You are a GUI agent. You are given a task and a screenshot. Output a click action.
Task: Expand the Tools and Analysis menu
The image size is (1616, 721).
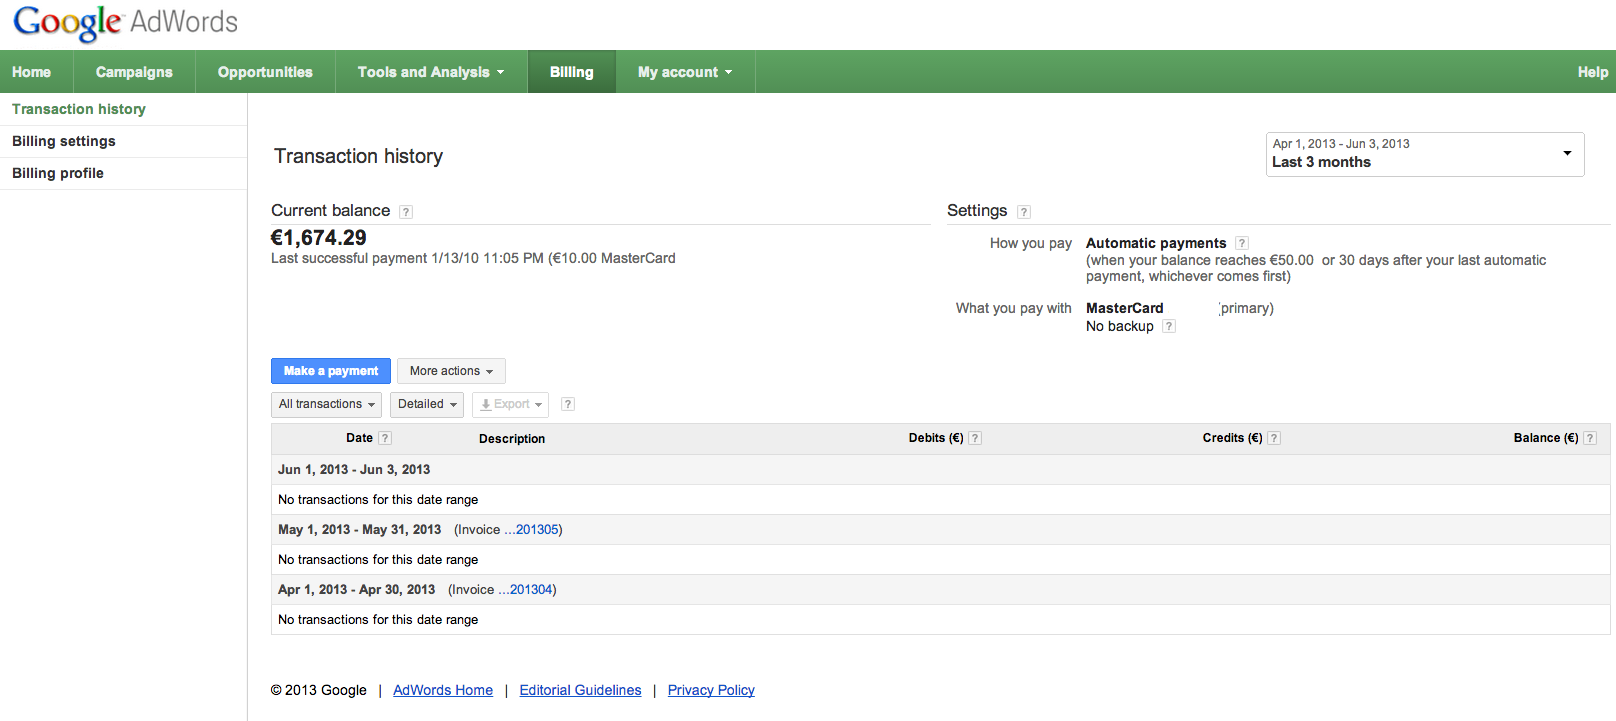tap(431, 72)
